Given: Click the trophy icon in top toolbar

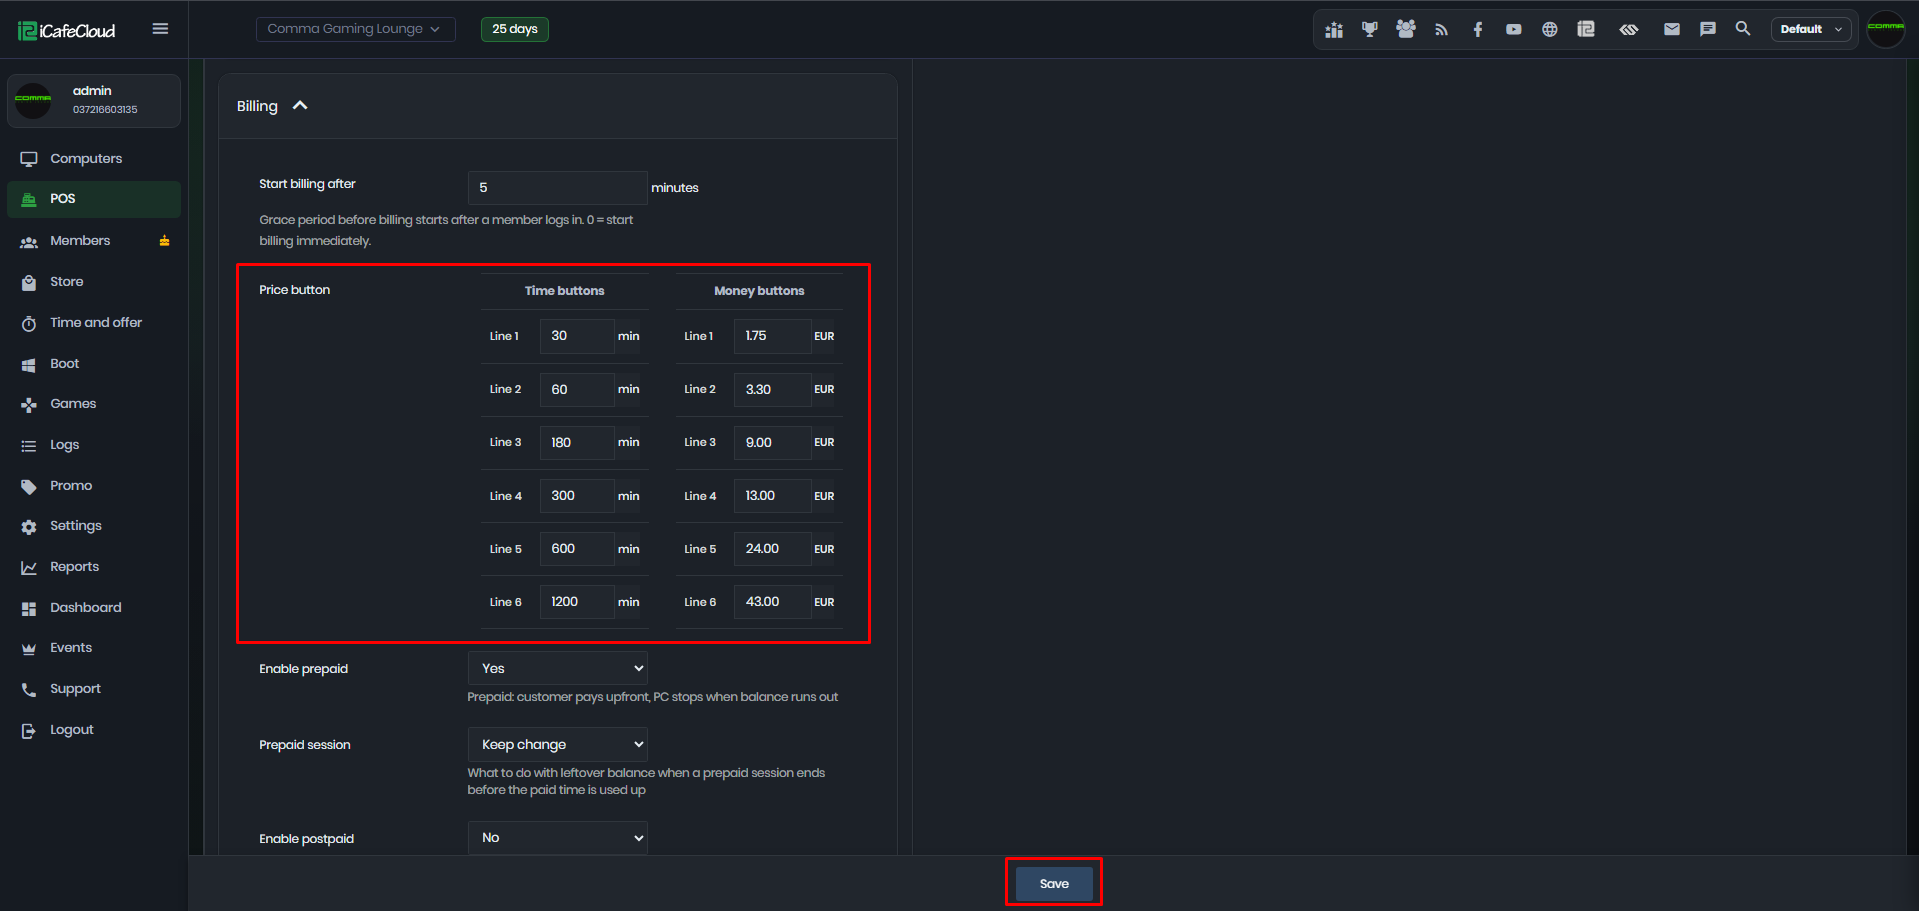Looking at the screenshot, I should (x=1370, y=29).
